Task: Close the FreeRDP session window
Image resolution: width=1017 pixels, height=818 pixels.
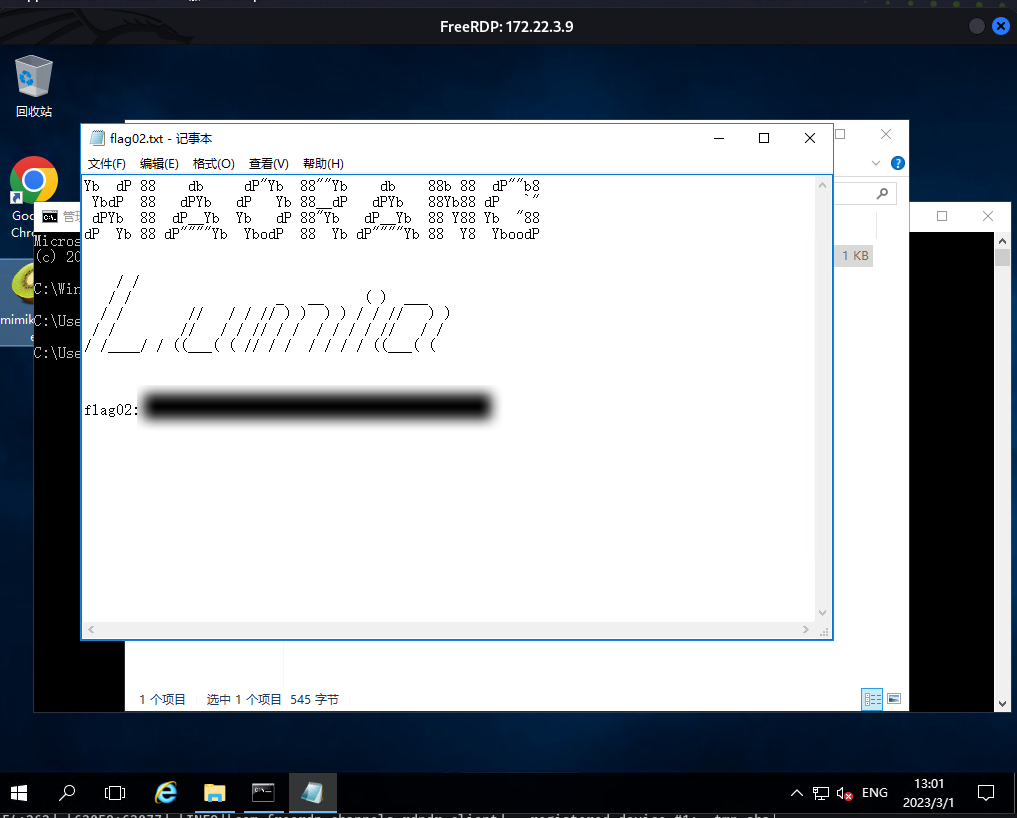Action: [x=1001, y=26]
